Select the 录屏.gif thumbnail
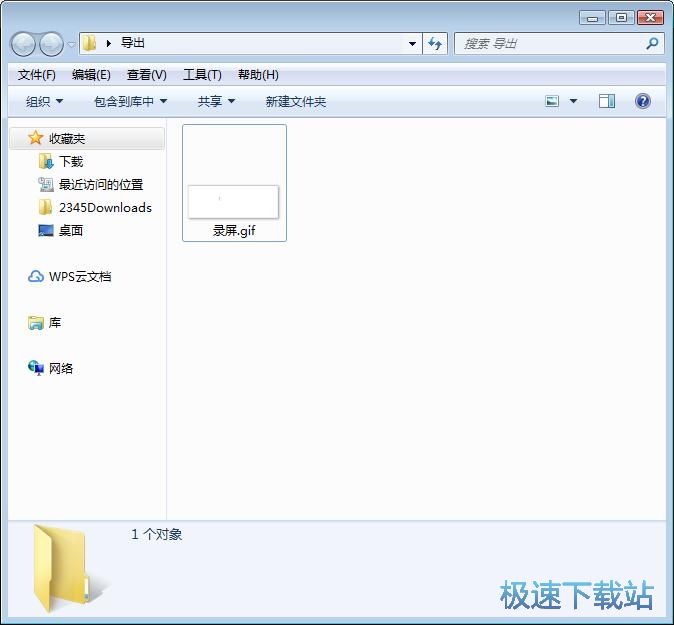This screenshot has height=625, width=674. (233, 202)
